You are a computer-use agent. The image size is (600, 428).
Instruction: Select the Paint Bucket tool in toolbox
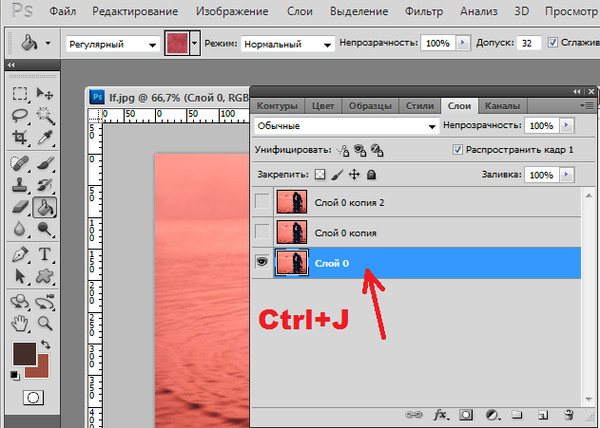coord(45,207)
